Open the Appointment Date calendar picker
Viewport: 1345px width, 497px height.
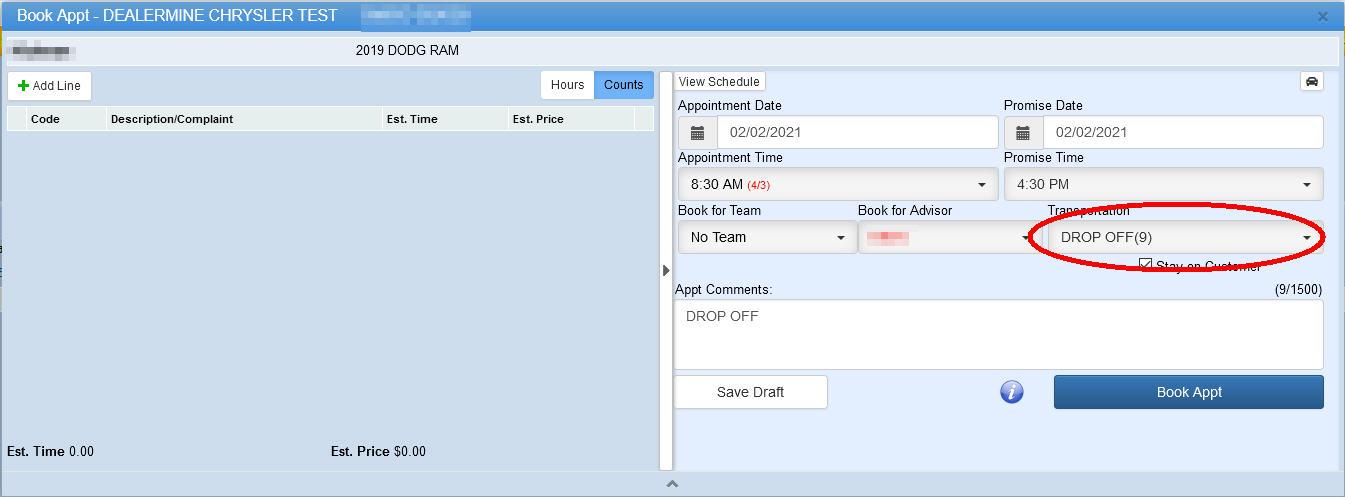coord(698,132)
